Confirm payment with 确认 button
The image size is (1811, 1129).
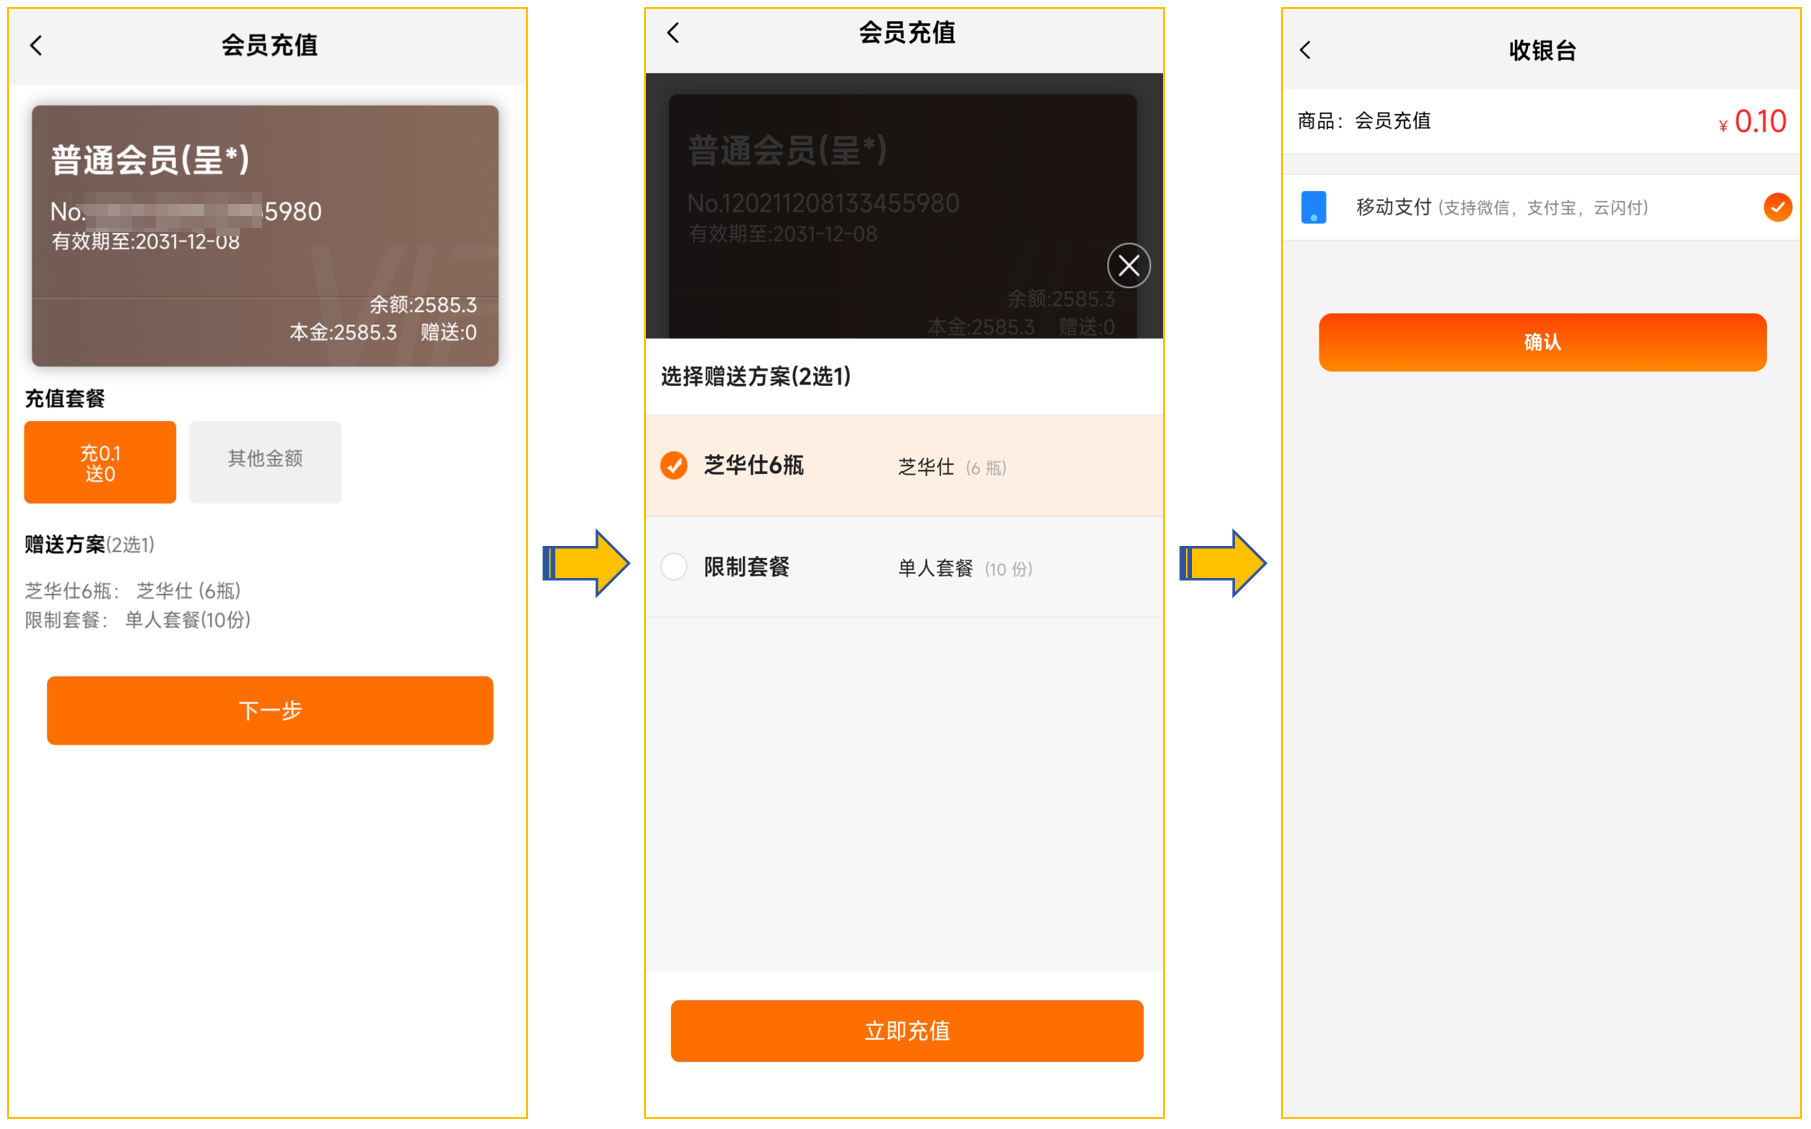(1542, 342)
